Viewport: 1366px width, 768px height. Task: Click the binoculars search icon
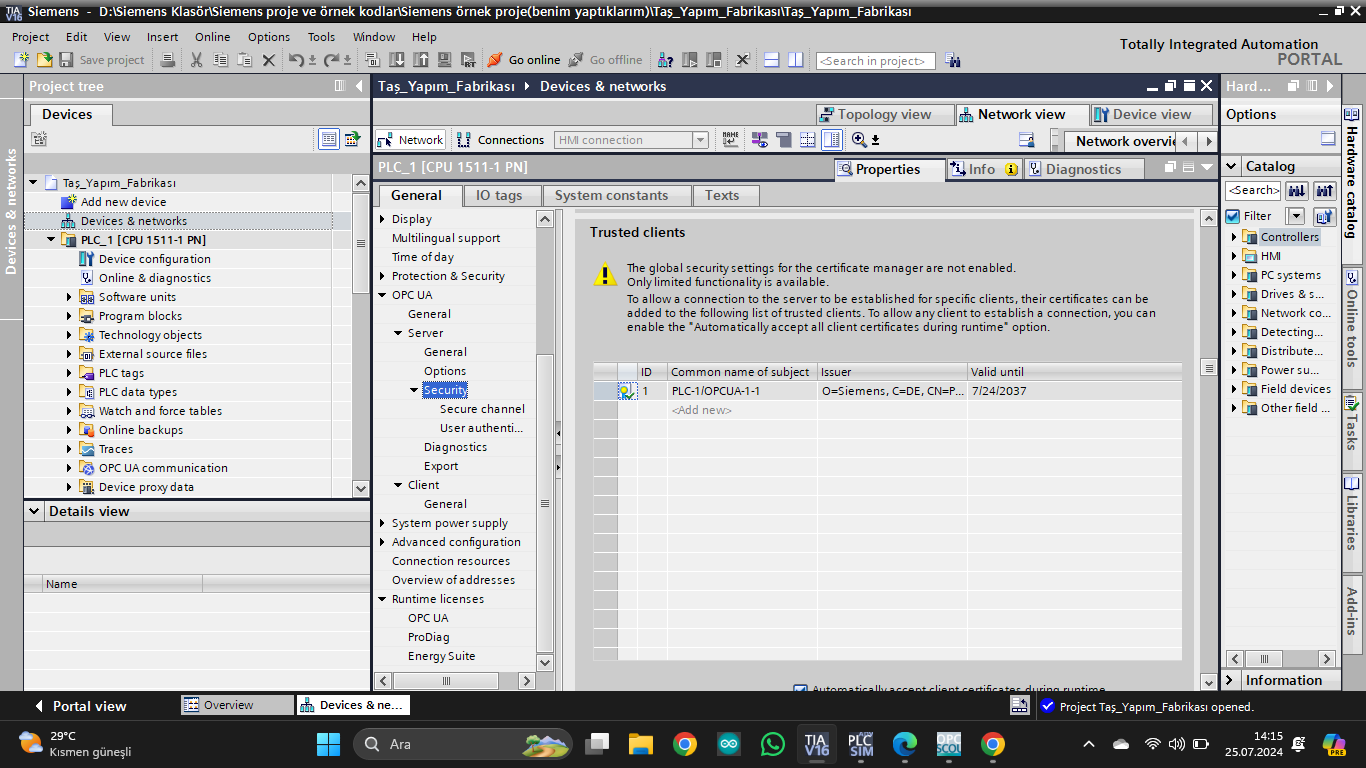click(952, 60)
